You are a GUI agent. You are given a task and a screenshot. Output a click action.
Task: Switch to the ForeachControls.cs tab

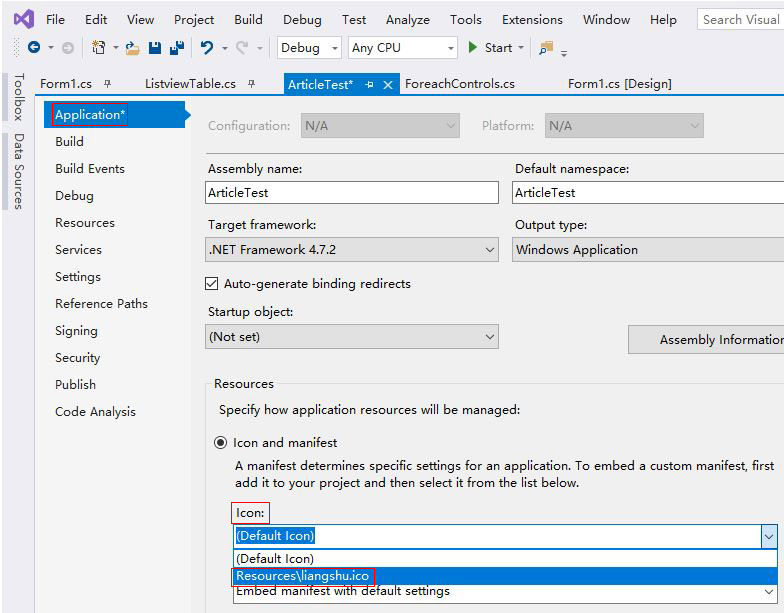coord(460,84)
